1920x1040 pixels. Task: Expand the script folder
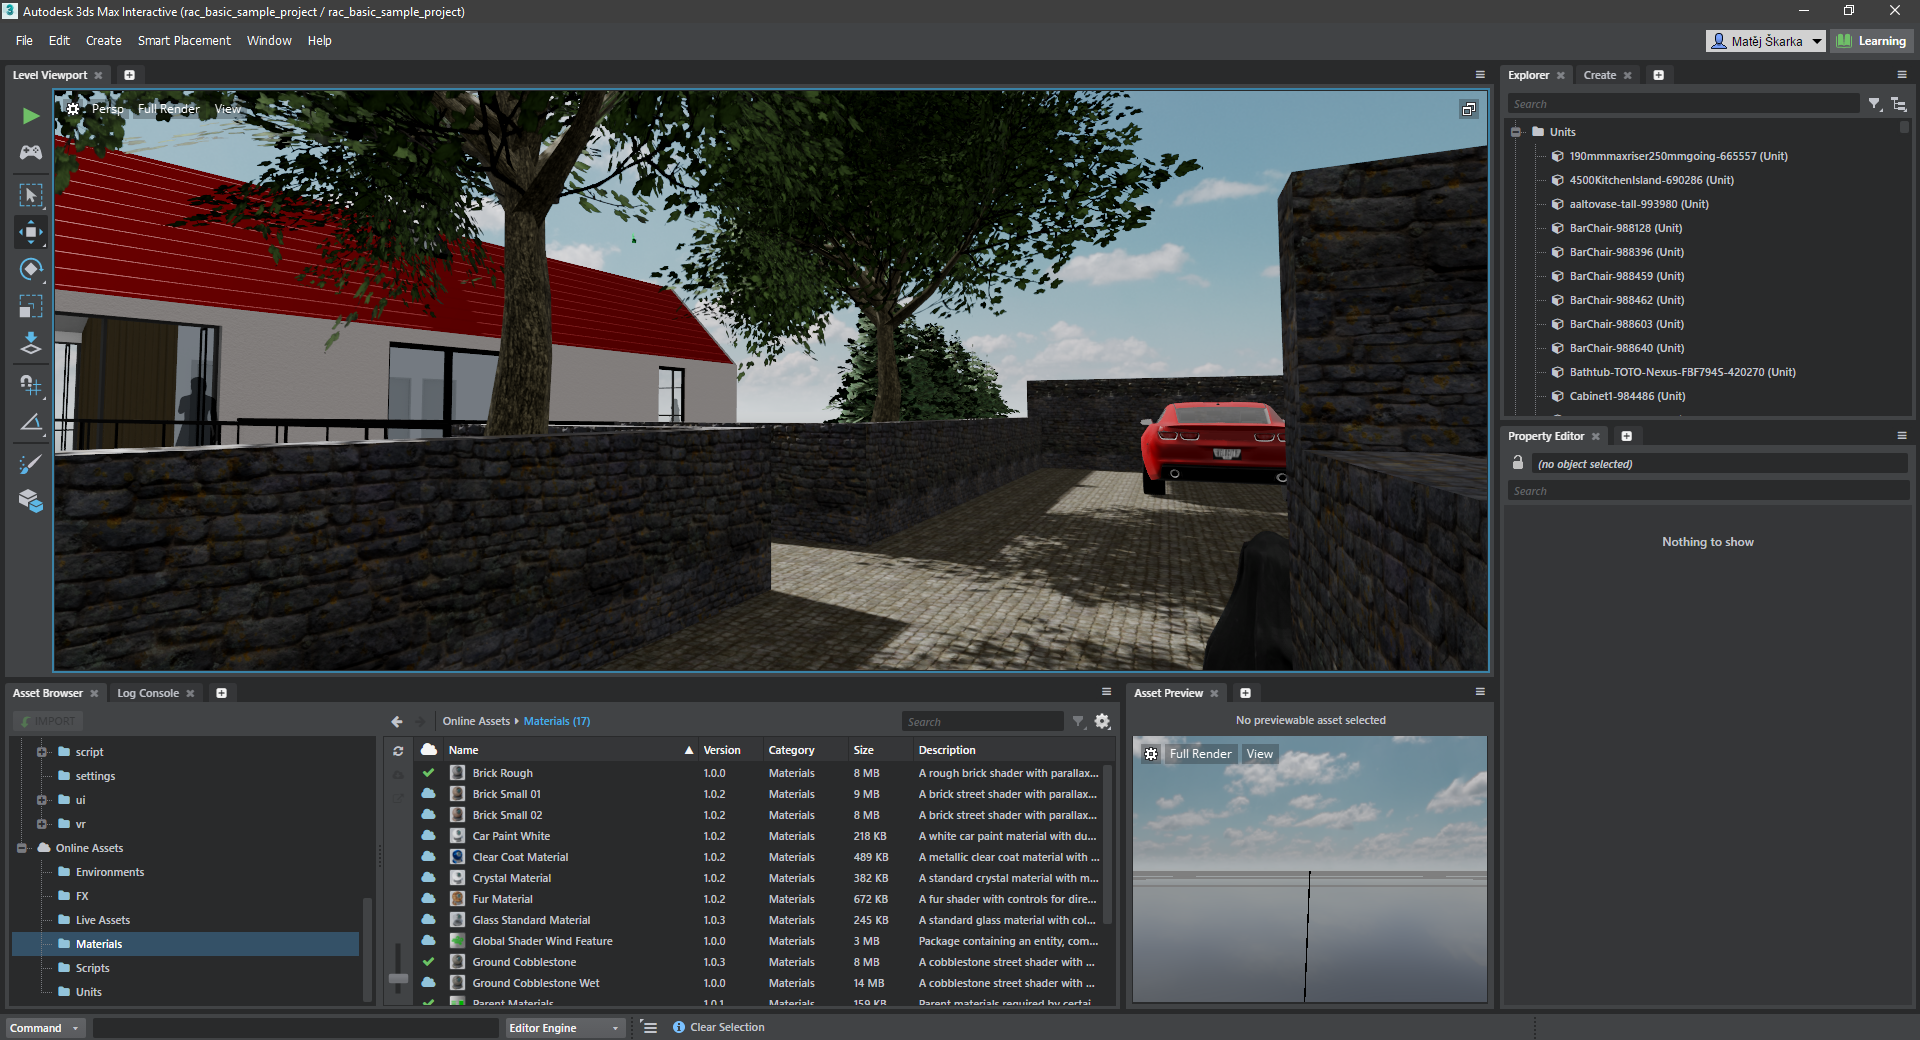(42, 752)
